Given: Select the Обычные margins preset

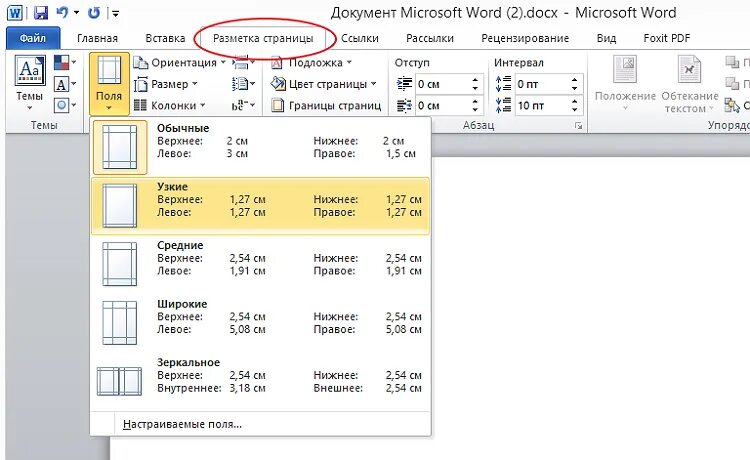Looking at the screenshot, I should point(260,147).
